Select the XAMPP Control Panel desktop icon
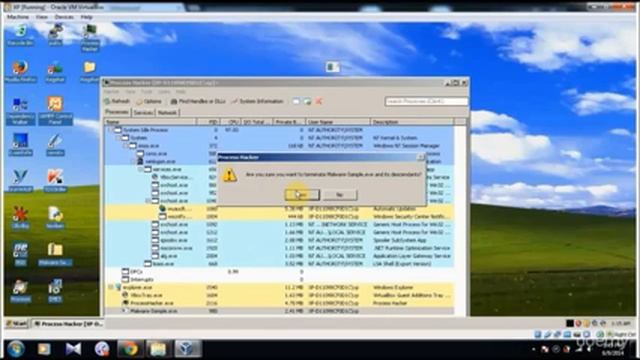The image size is (640, 360). 55,110
